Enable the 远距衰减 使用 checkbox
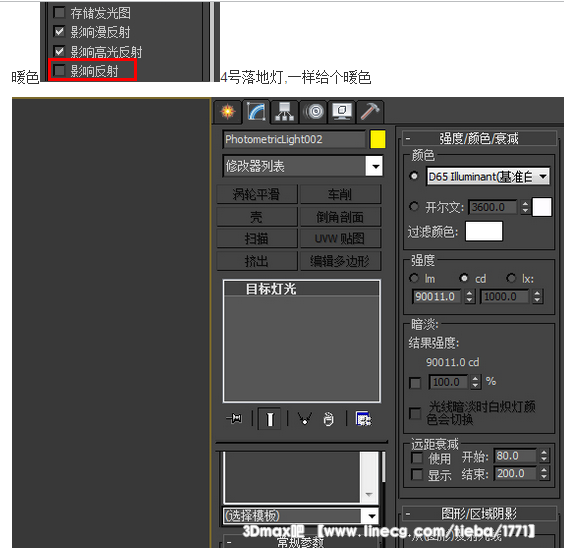 tap(417, 458)
